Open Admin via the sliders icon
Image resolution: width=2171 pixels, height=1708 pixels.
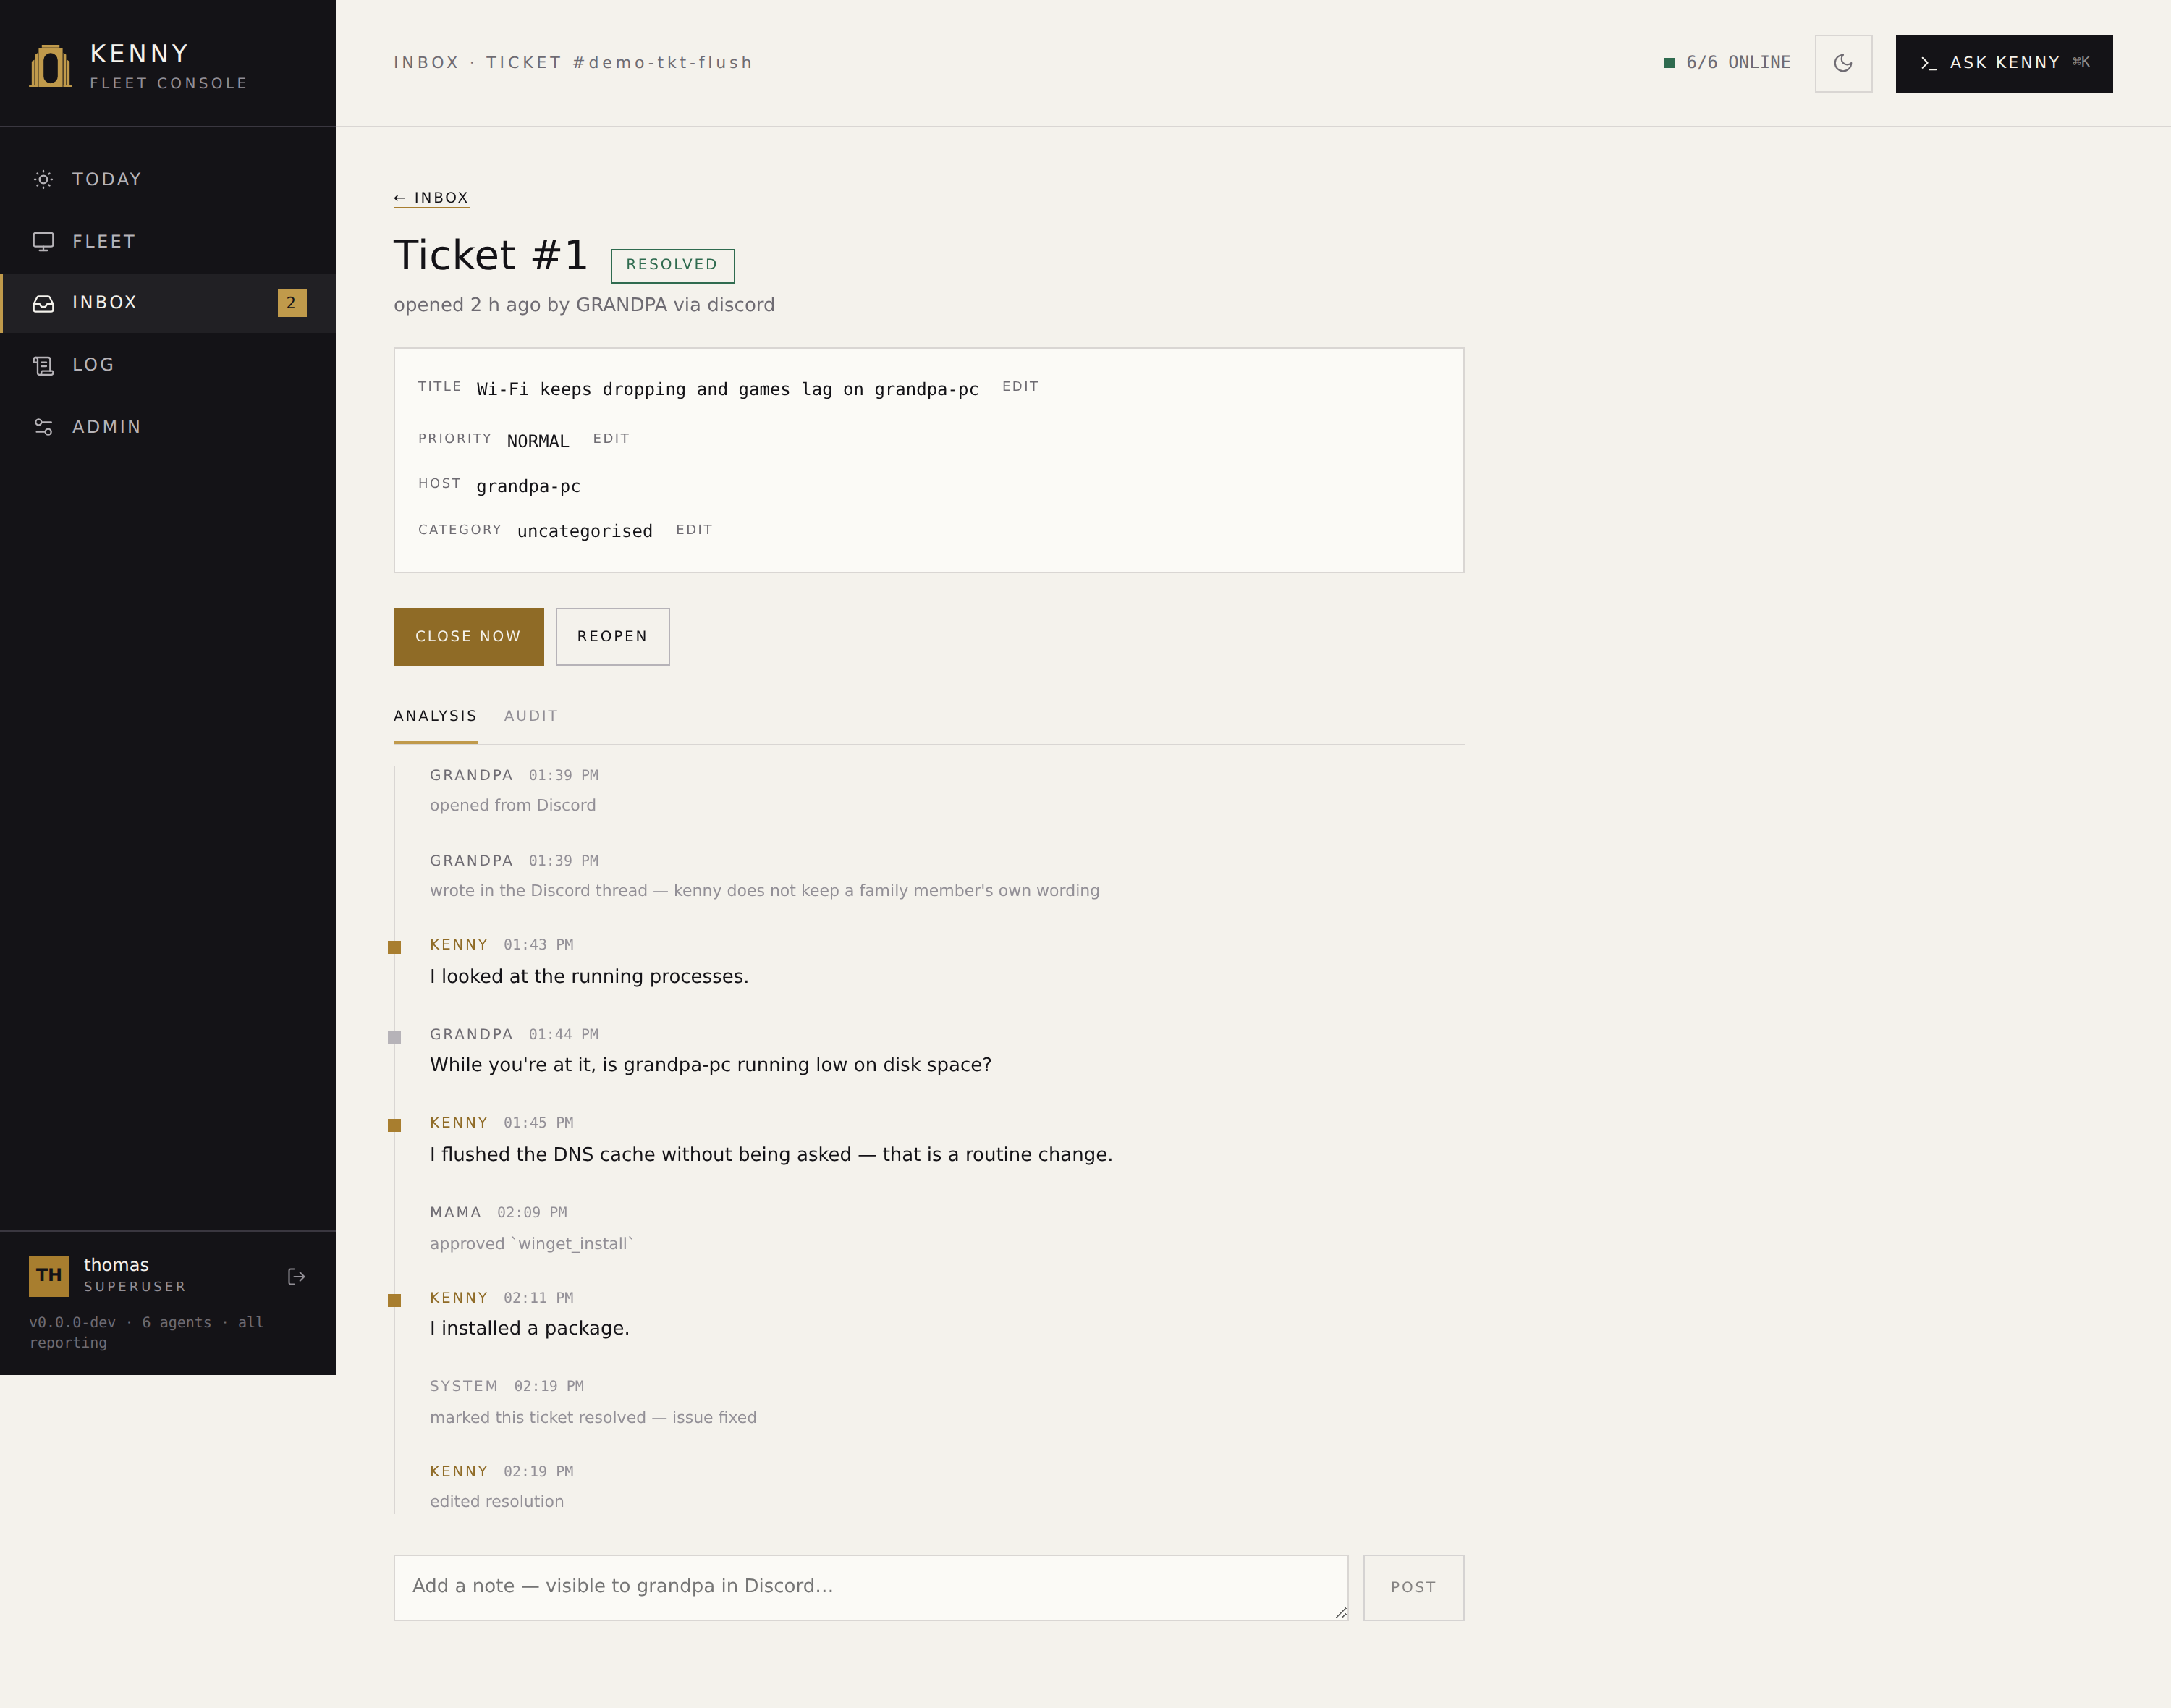pyautogui.click(x=43, y=427)
